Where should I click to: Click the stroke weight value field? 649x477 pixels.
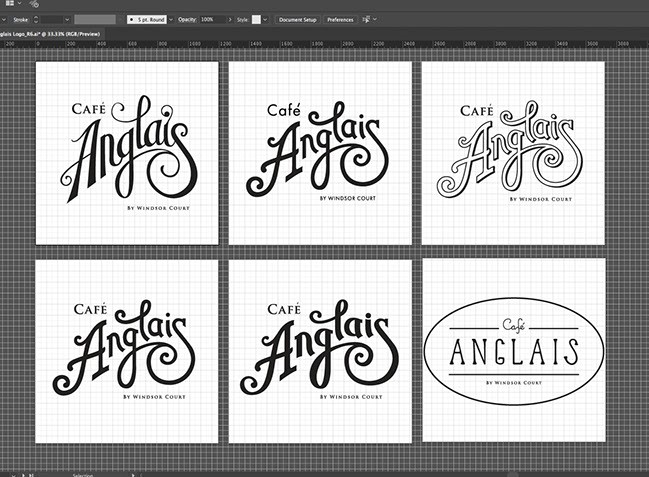pyautogui.click(x=52, y=19)
